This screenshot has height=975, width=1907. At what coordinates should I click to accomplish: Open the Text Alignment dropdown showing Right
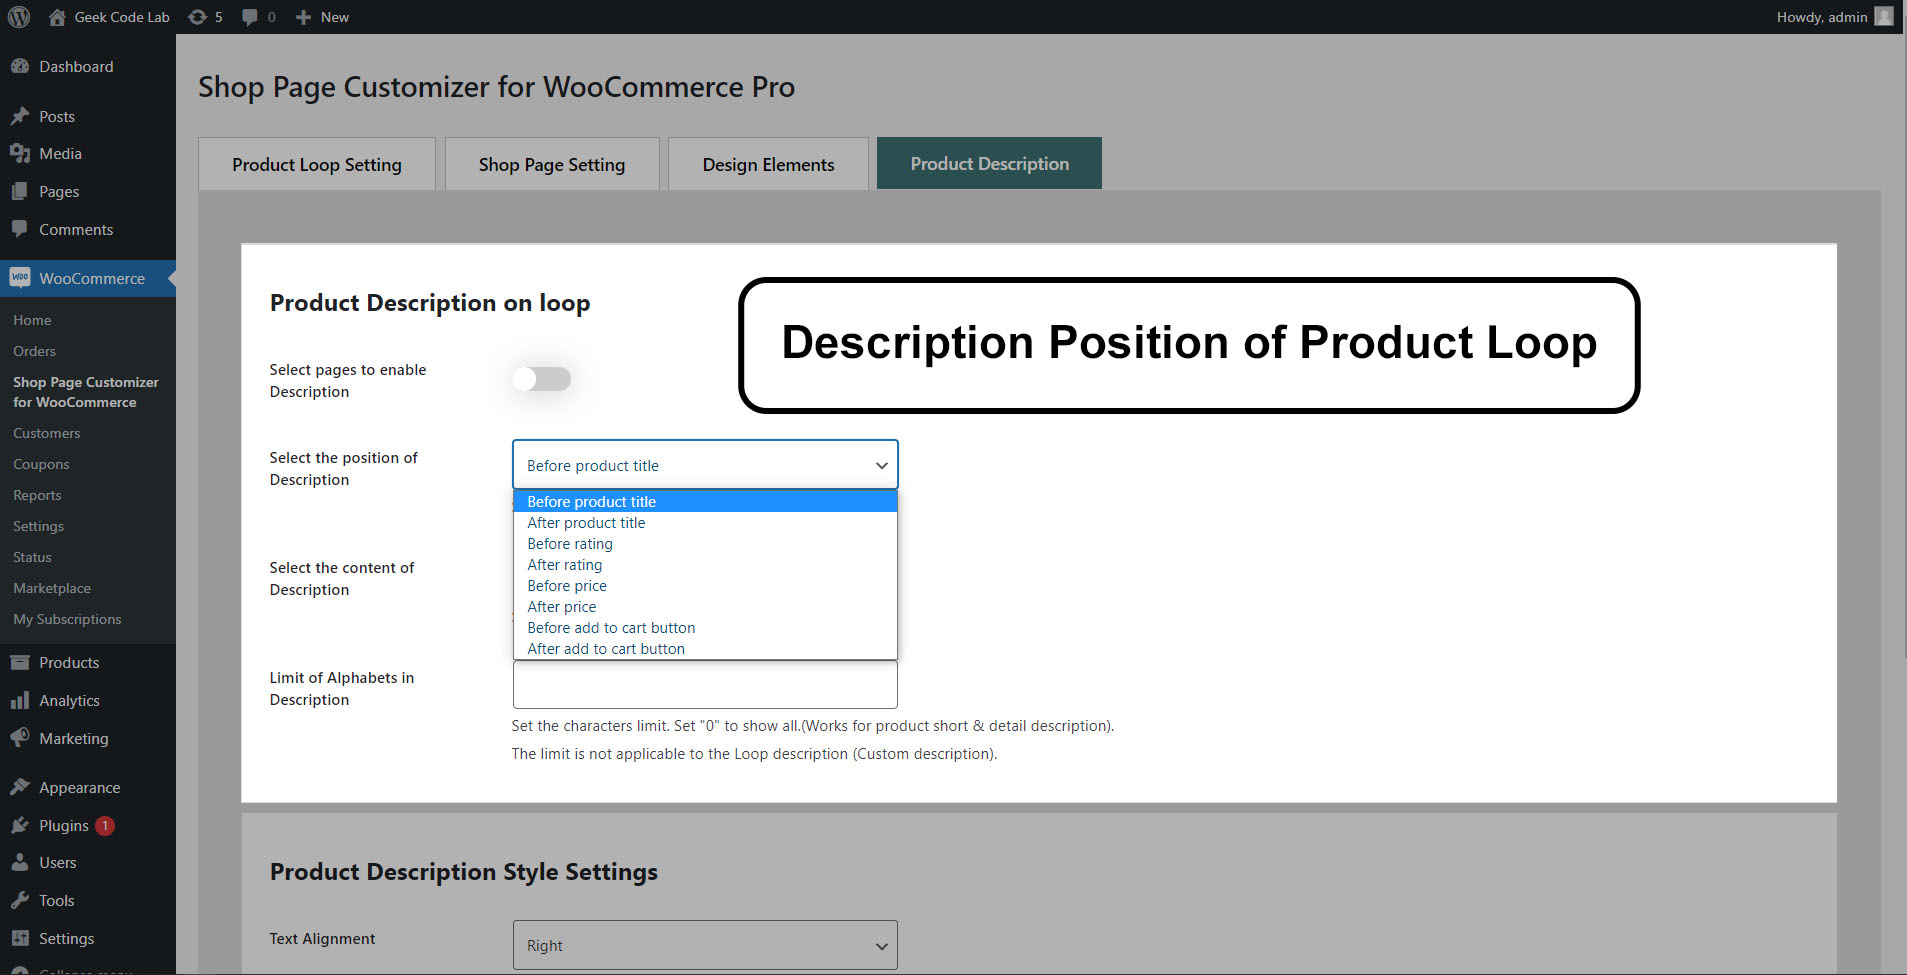click(x=705, y=945)
